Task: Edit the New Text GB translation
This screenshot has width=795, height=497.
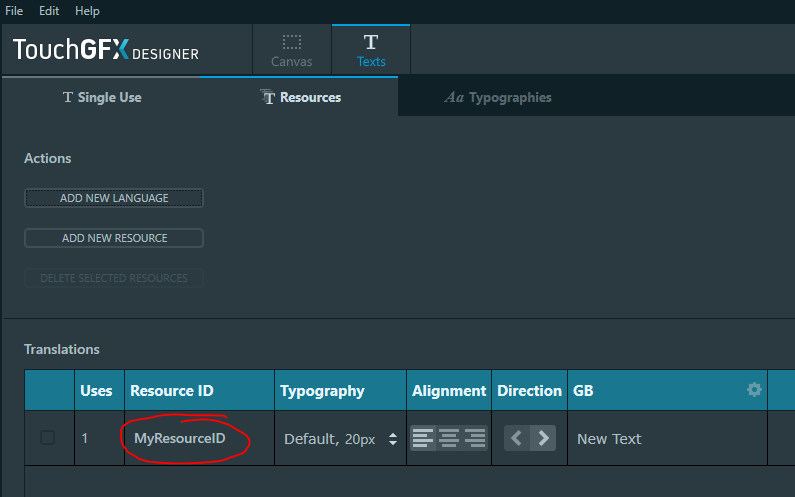Action: click(667, 438)
